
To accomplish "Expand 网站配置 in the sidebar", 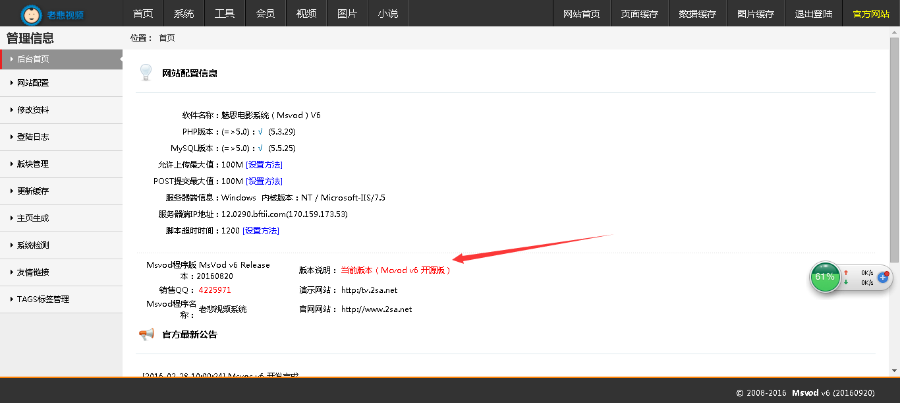I will 34,83.
